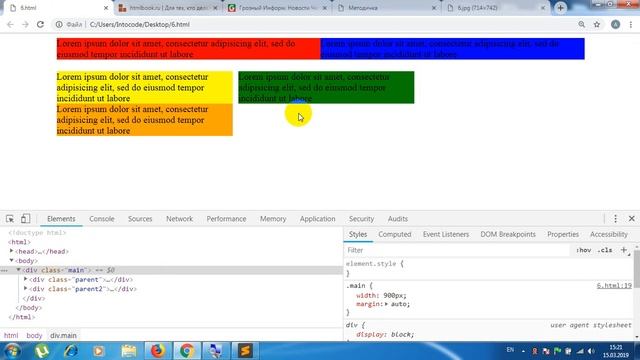Switch to the Методичка browser tab
This screenshot has width=640, height=360.
(386, 8)
